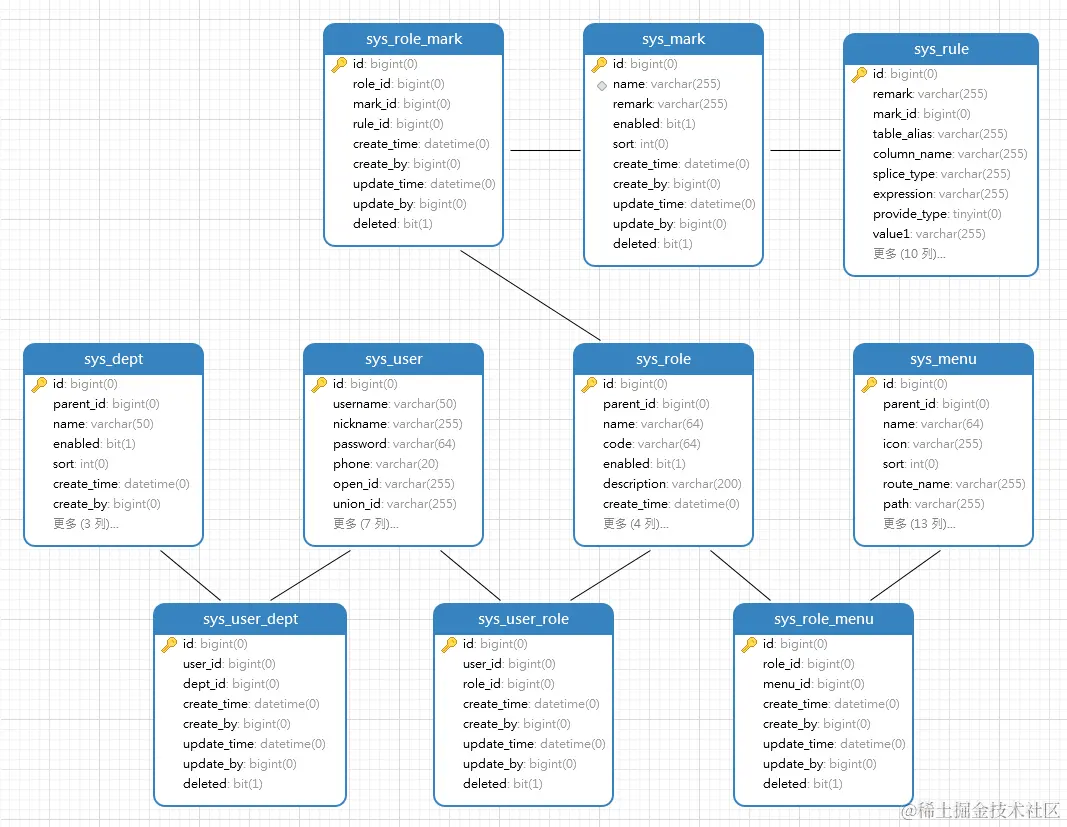Expand the 3 more columns in sys_dept

[86, 524]
